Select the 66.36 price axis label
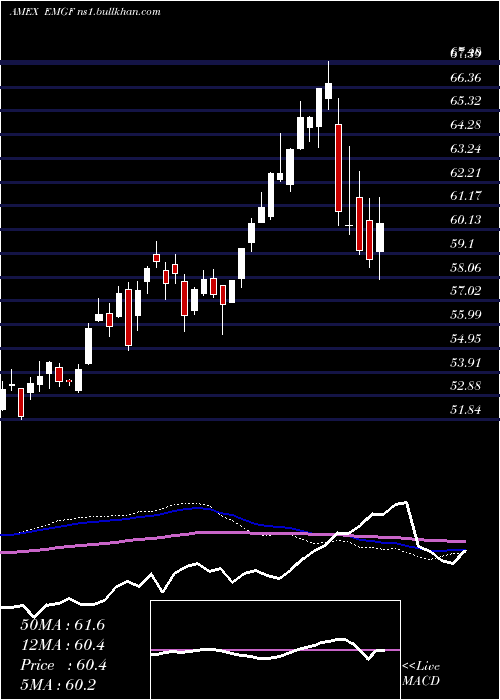 coord(466,78)
